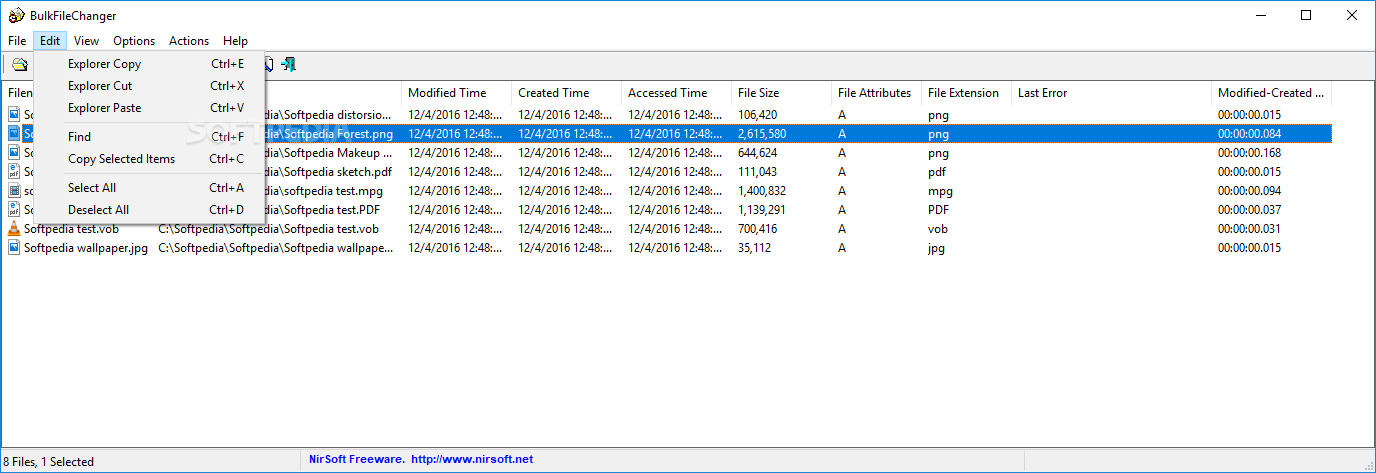Click the path ending in softpedia test.mpg
The image size is (1376, 473).
325,191
